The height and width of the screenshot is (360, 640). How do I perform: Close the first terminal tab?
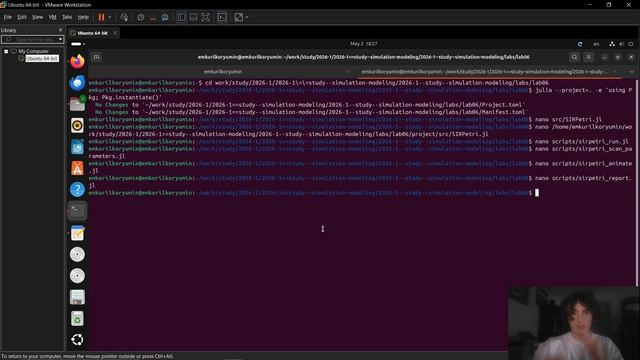tap(348, 72)
